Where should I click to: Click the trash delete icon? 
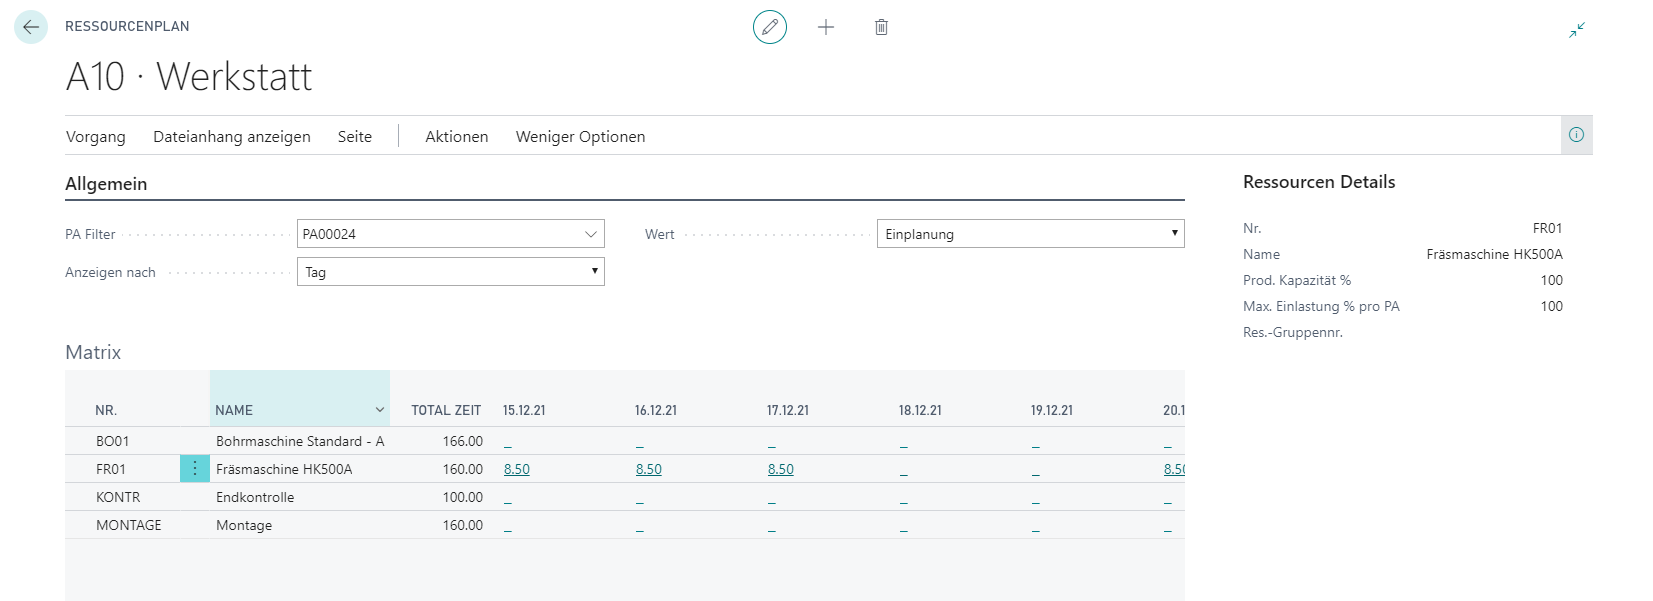pos(881,27)
